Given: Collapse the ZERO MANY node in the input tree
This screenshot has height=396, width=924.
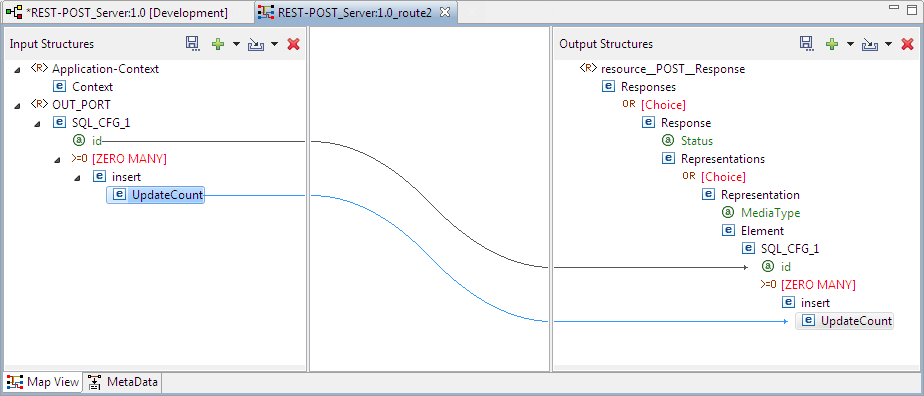Looking at the screenshot, I should point(57,160).
